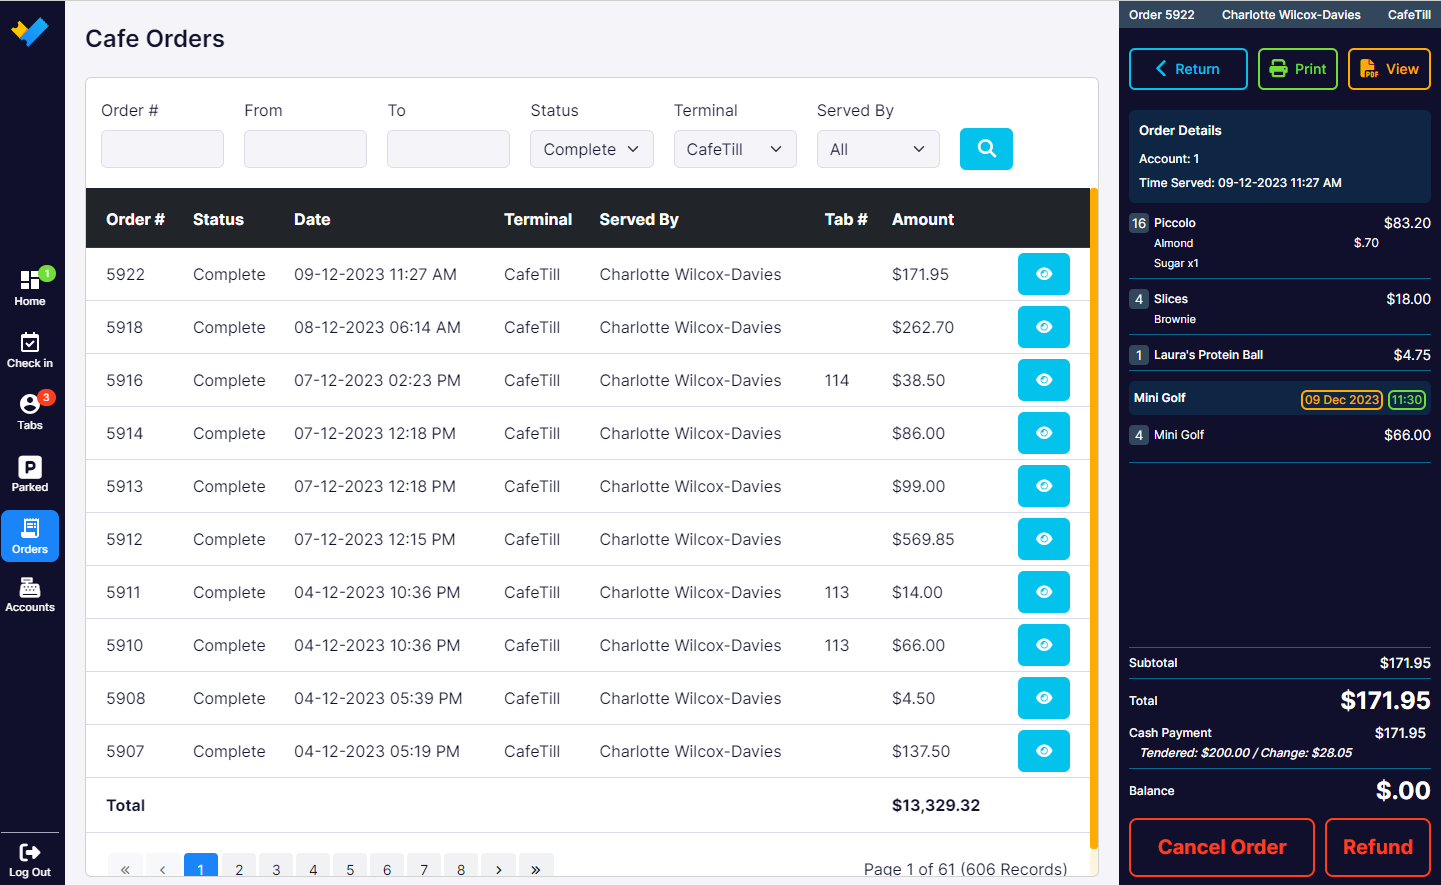Click the Log Out icon
The width and height of the screenshot is (1441, 885).
tap(30, 859)
